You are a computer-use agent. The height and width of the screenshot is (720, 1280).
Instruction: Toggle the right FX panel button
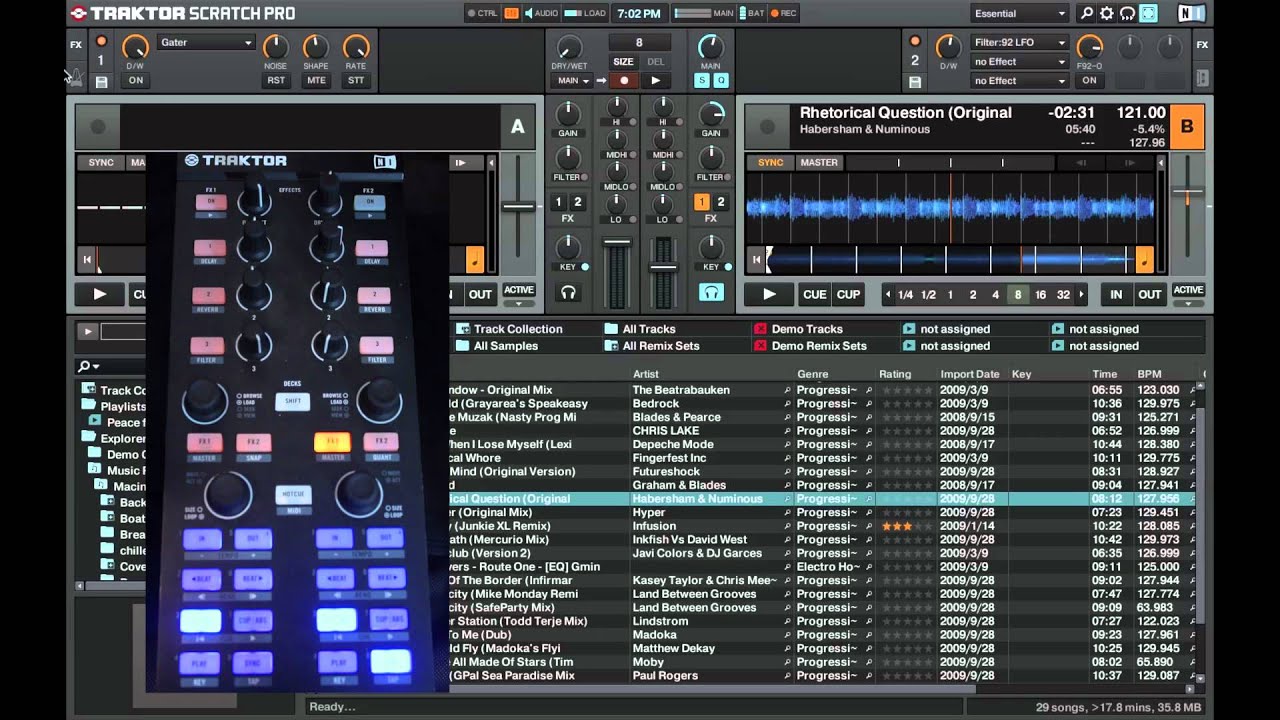click(1202, 45)
